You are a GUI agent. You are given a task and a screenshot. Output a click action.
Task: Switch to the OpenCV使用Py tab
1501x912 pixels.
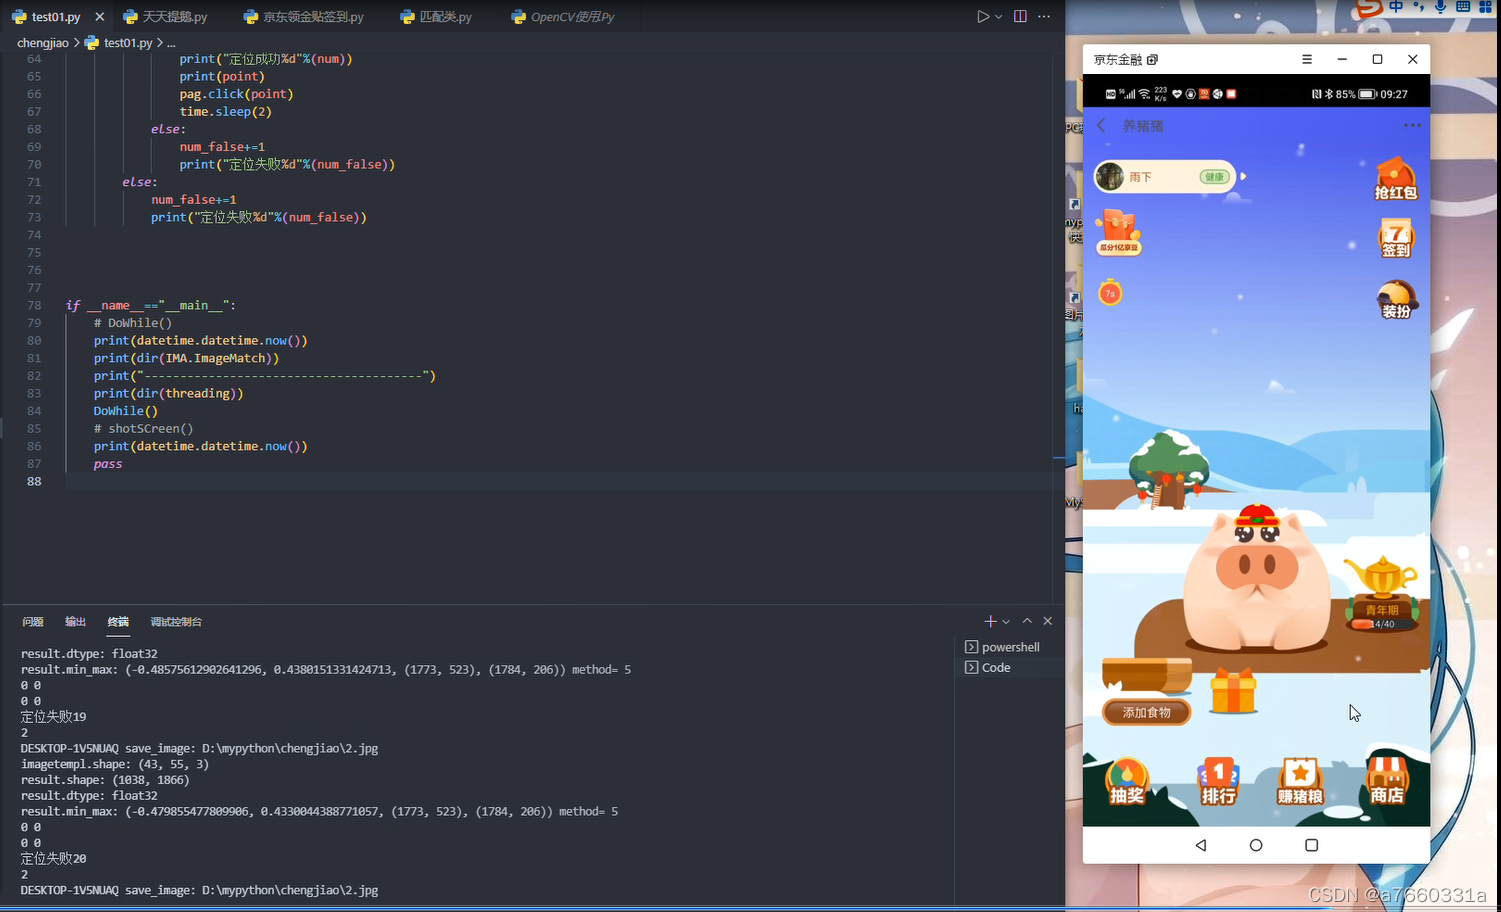563,17
